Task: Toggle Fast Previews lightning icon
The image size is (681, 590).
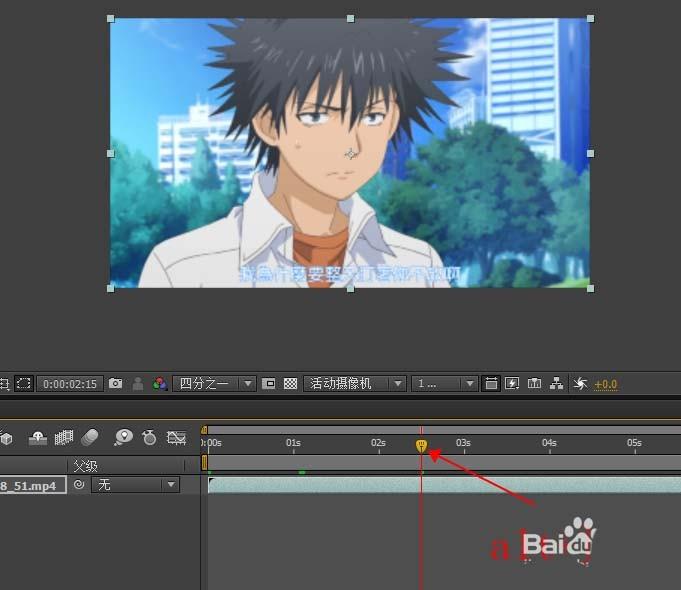Action: [512, 383]
